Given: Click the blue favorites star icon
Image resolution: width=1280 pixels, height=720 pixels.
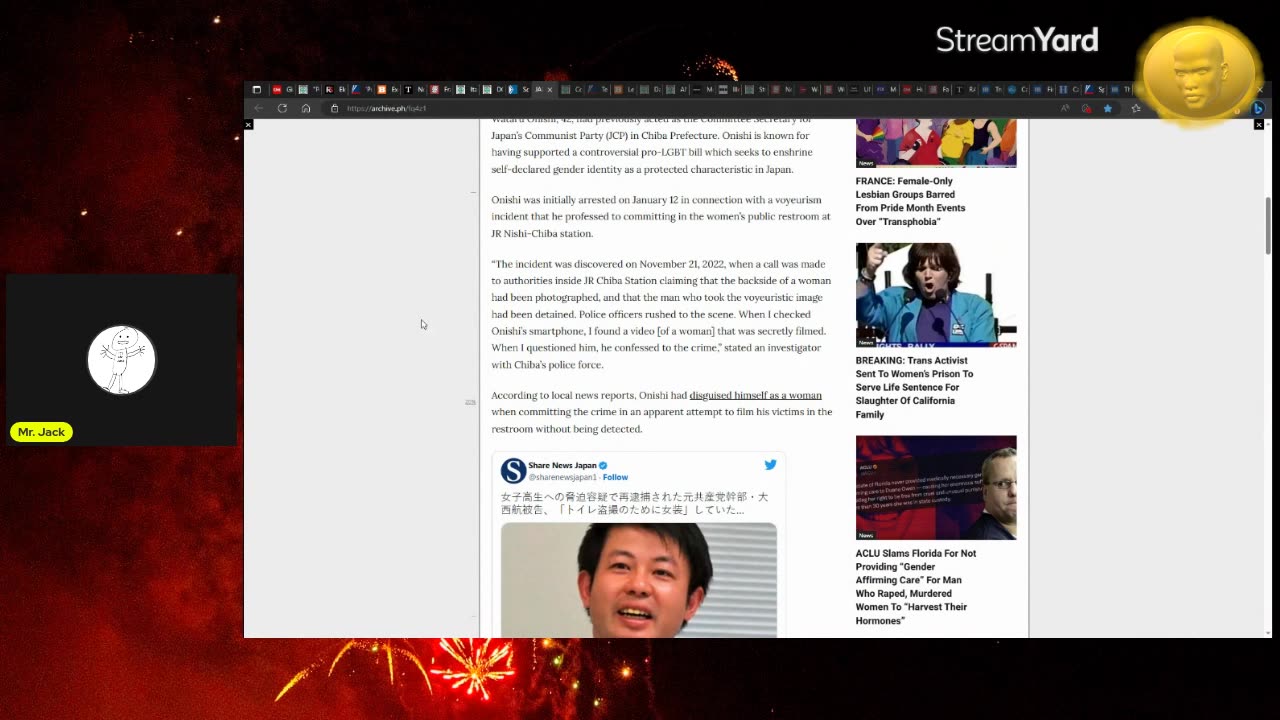Looking at the screenshot, I should 1108,108.
